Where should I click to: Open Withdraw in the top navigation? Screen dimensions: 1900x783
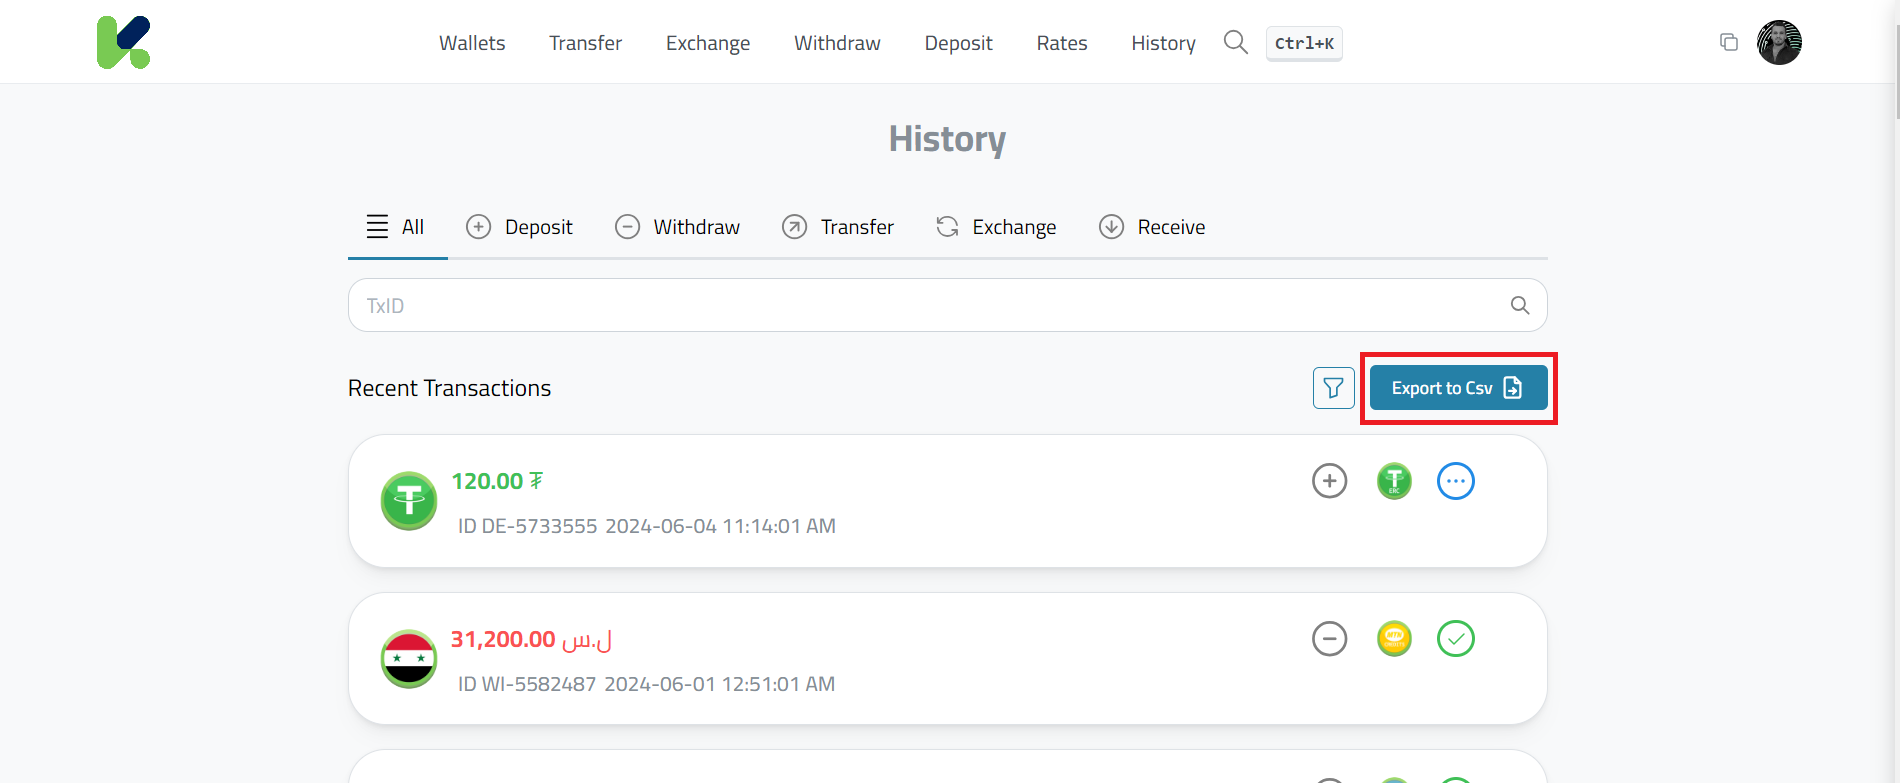click(x=837, y=43)
